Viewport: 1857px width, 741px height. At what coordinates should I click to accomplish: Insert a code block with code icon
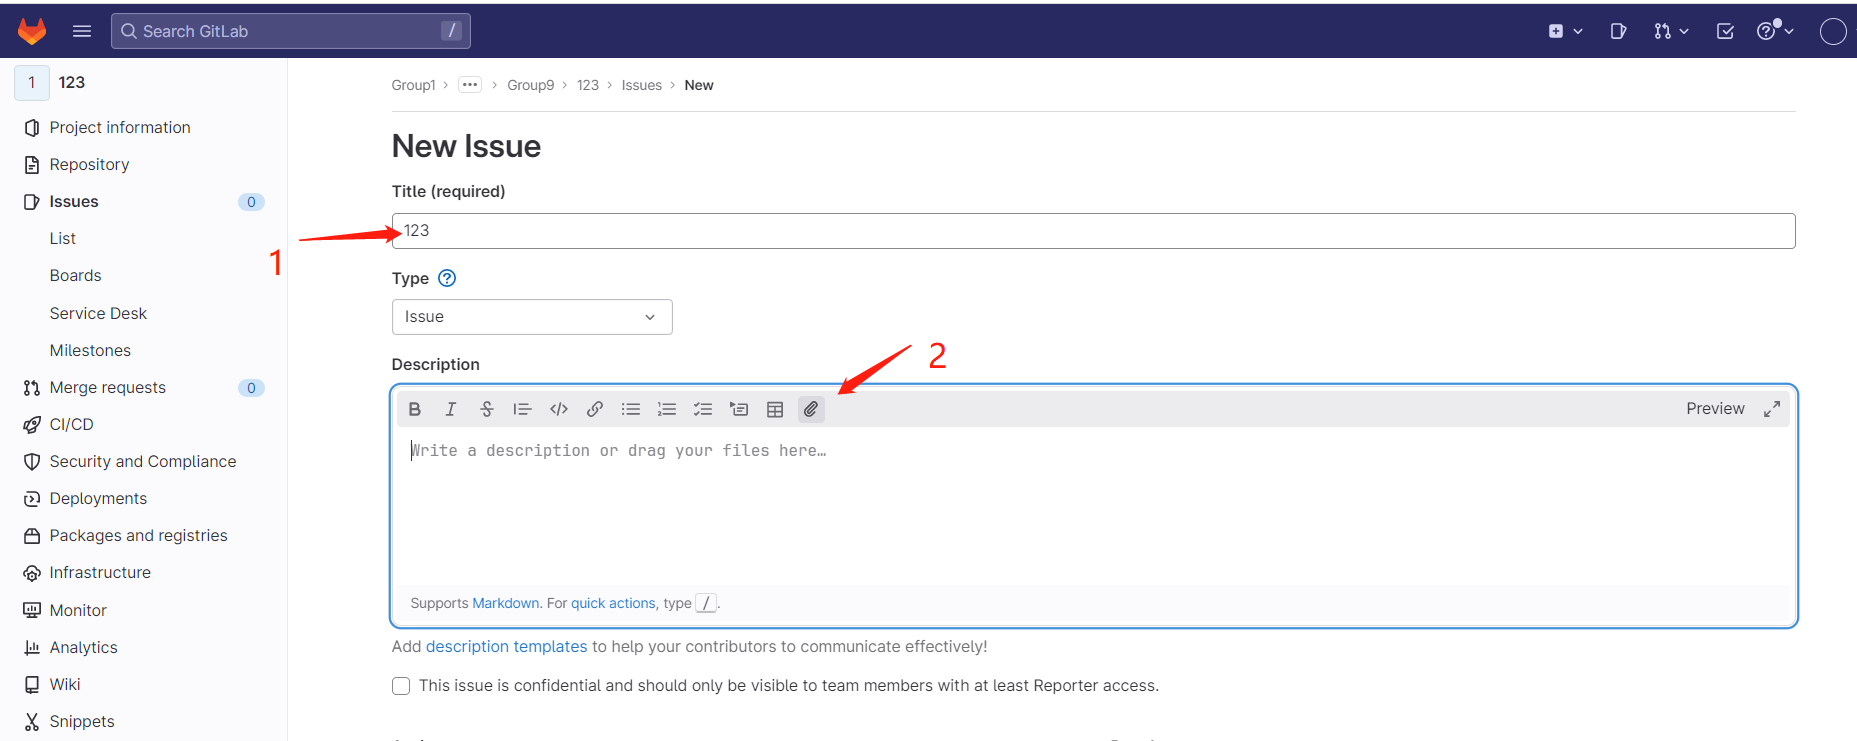559,409
